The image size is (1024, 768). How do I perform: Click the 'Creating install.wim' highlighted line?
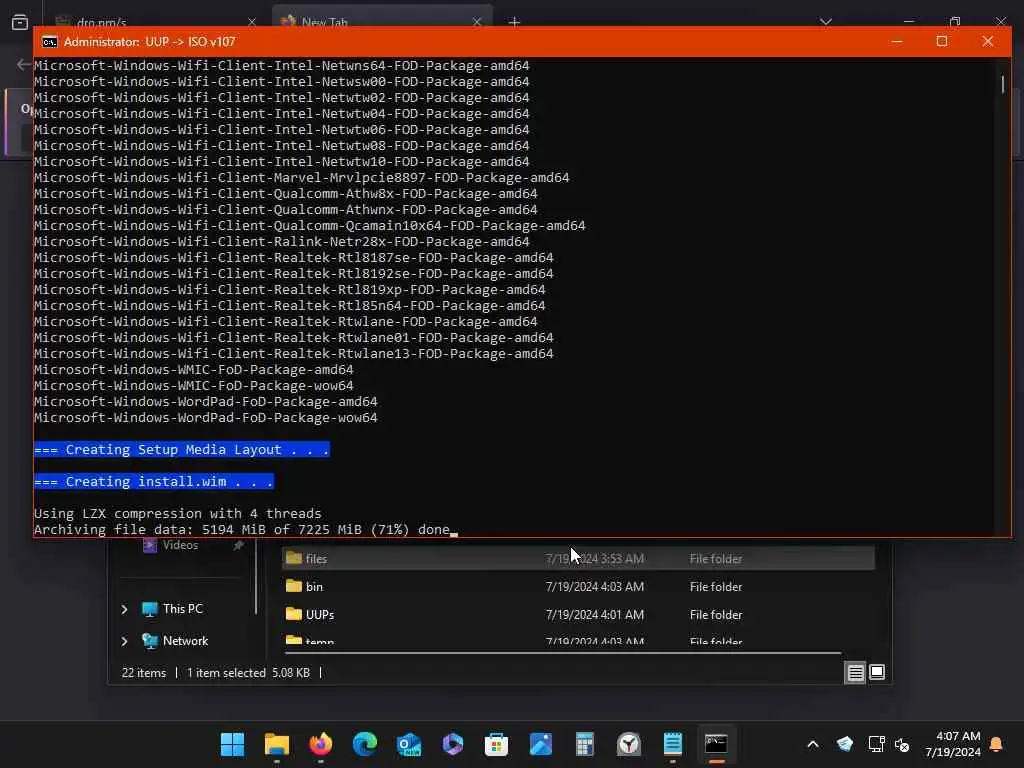(x=153, y=481)
